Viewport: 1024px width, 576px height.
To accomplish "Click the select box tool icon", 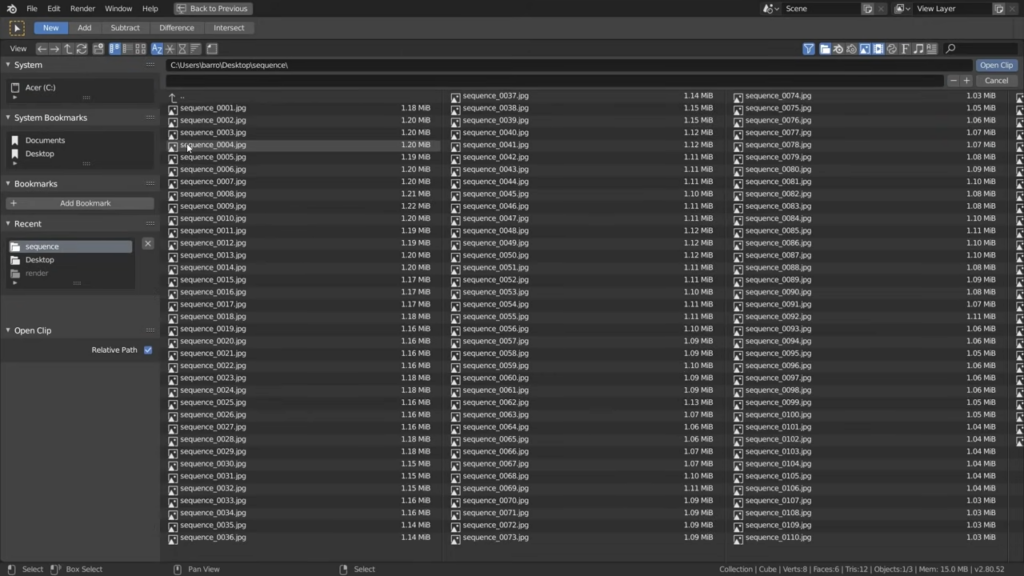I will click(17, 28).
